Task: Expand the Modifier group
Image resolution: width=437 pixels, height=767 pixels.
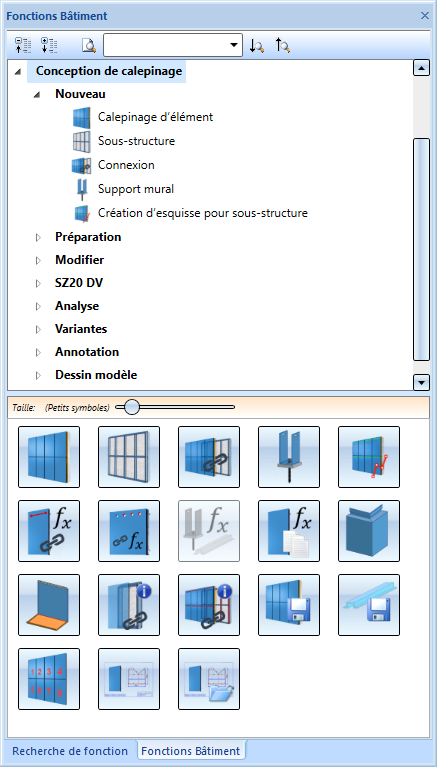Action: [x=39, y=260]
